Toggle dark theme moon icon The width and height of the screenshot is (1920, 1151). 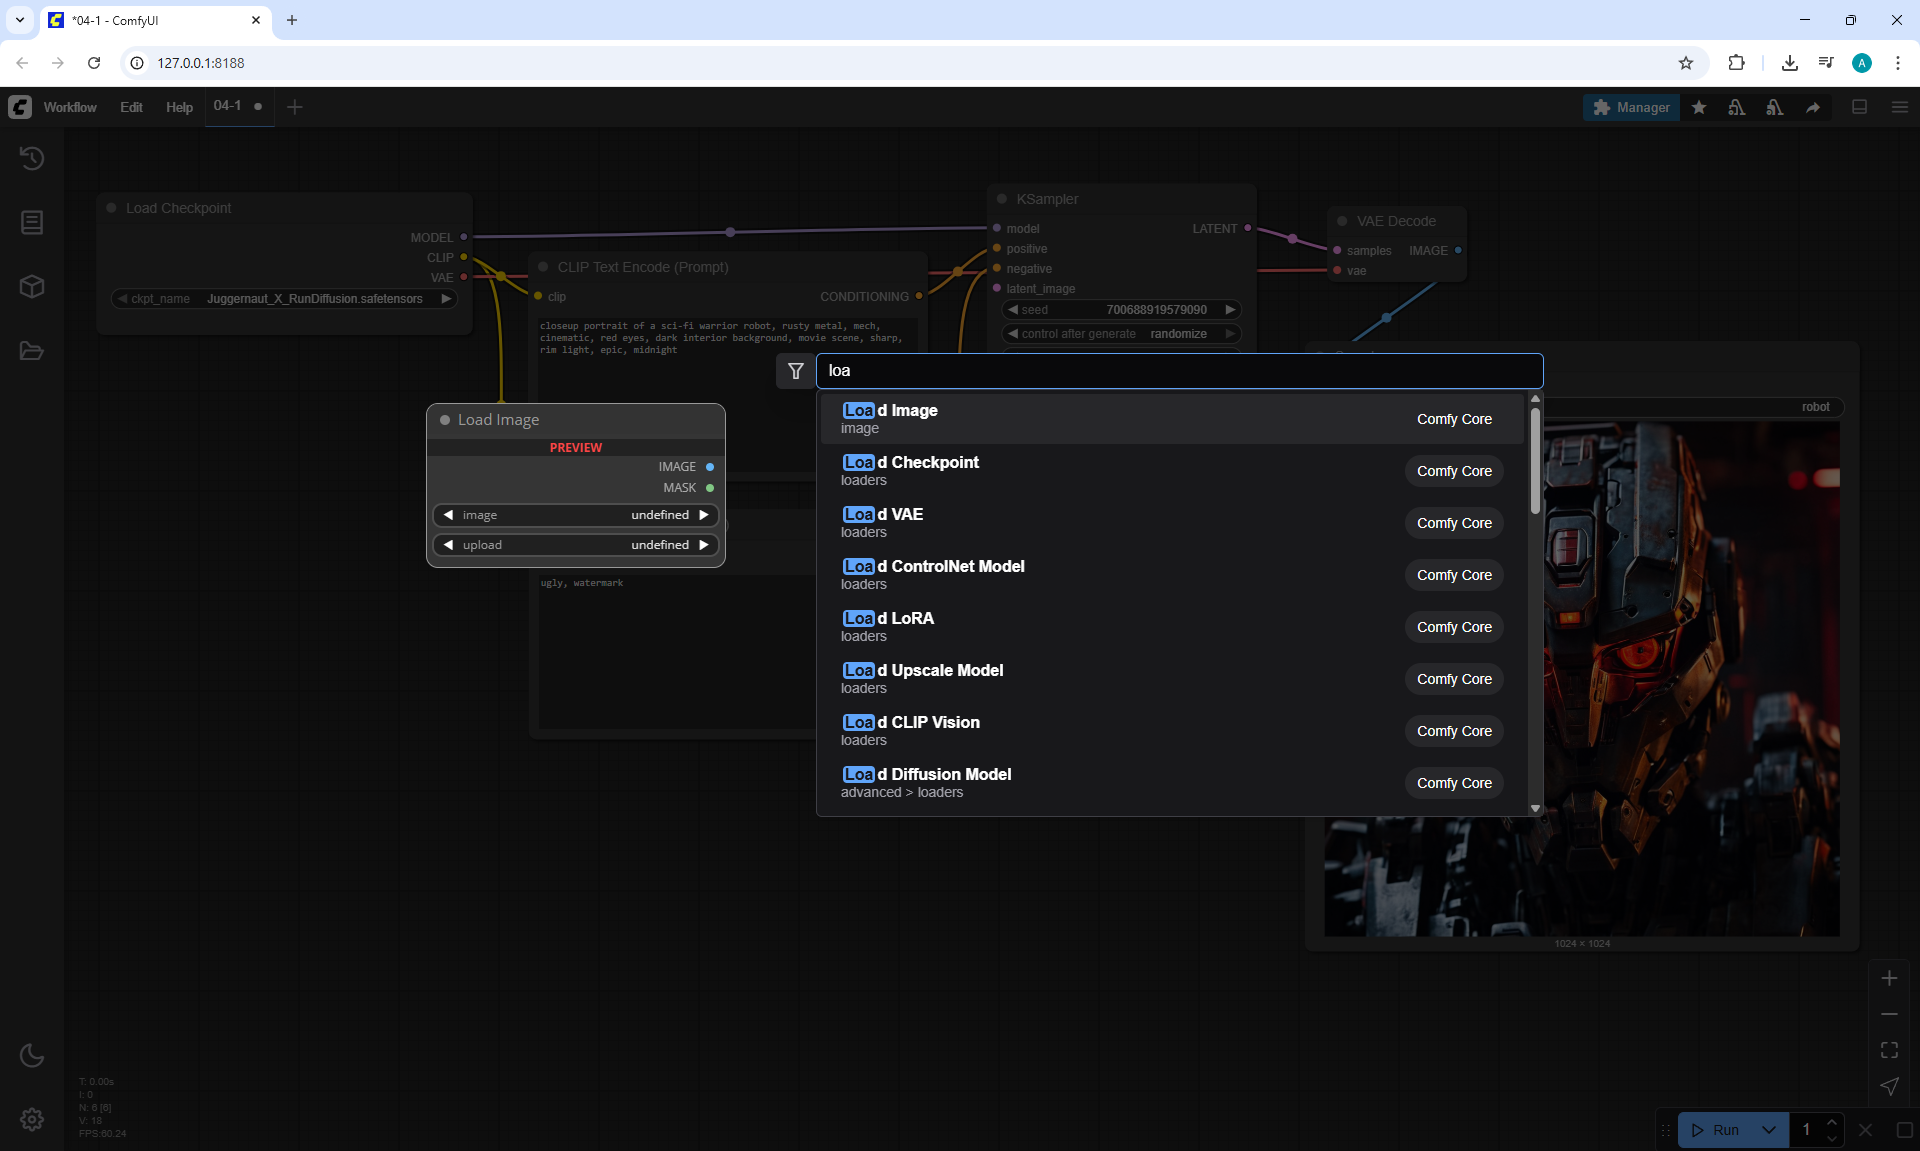click(32, 1055)
